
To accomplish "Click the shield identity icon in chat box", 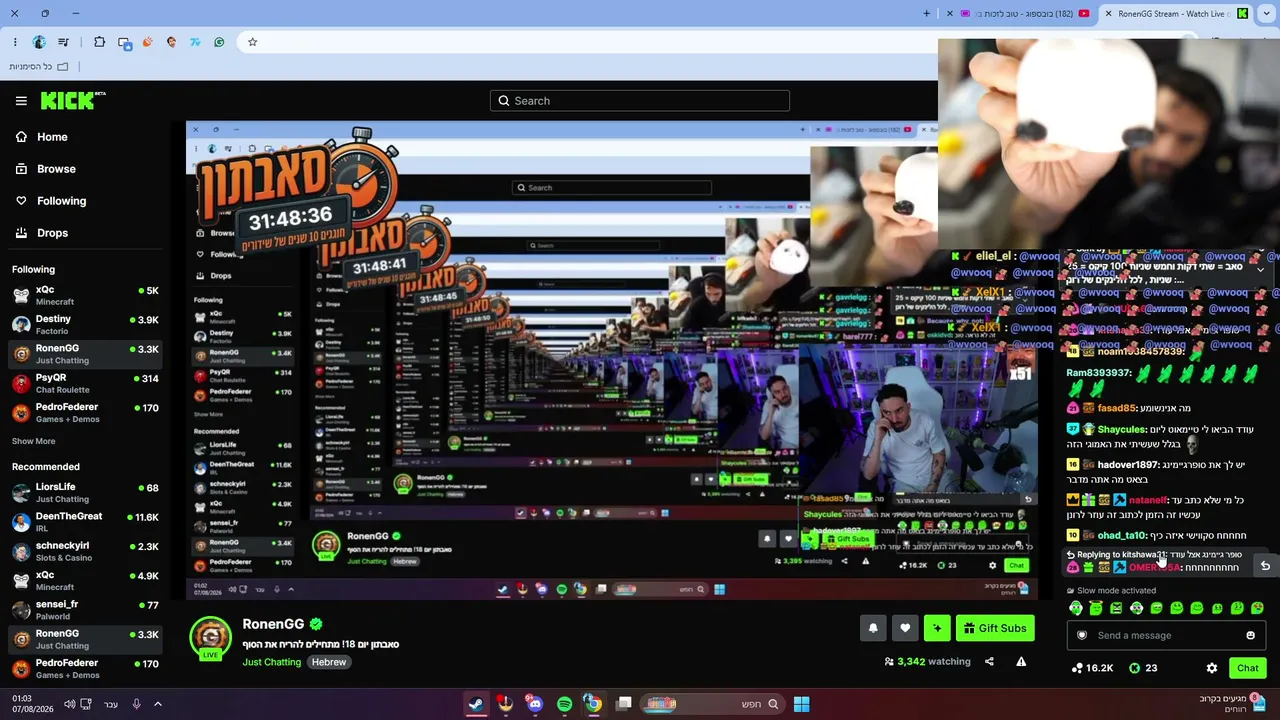I will click(1081, 635).
